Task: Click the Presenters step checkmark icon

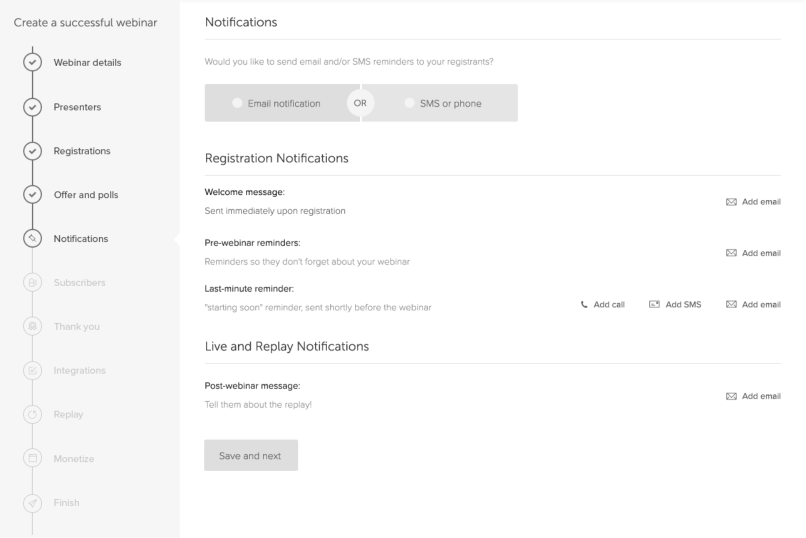Action: (x=32, y=107)
